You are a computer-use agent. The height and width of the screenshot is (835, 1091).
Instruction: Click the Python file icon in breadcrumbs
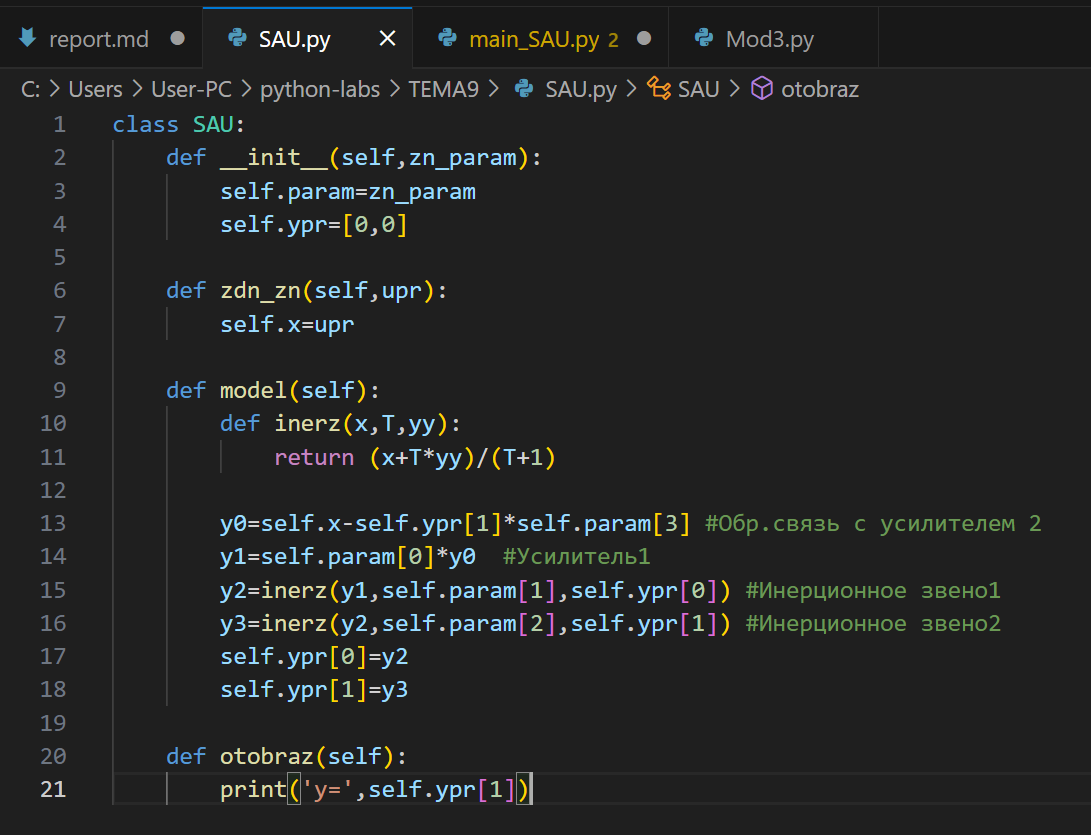[x=524, y=89]
